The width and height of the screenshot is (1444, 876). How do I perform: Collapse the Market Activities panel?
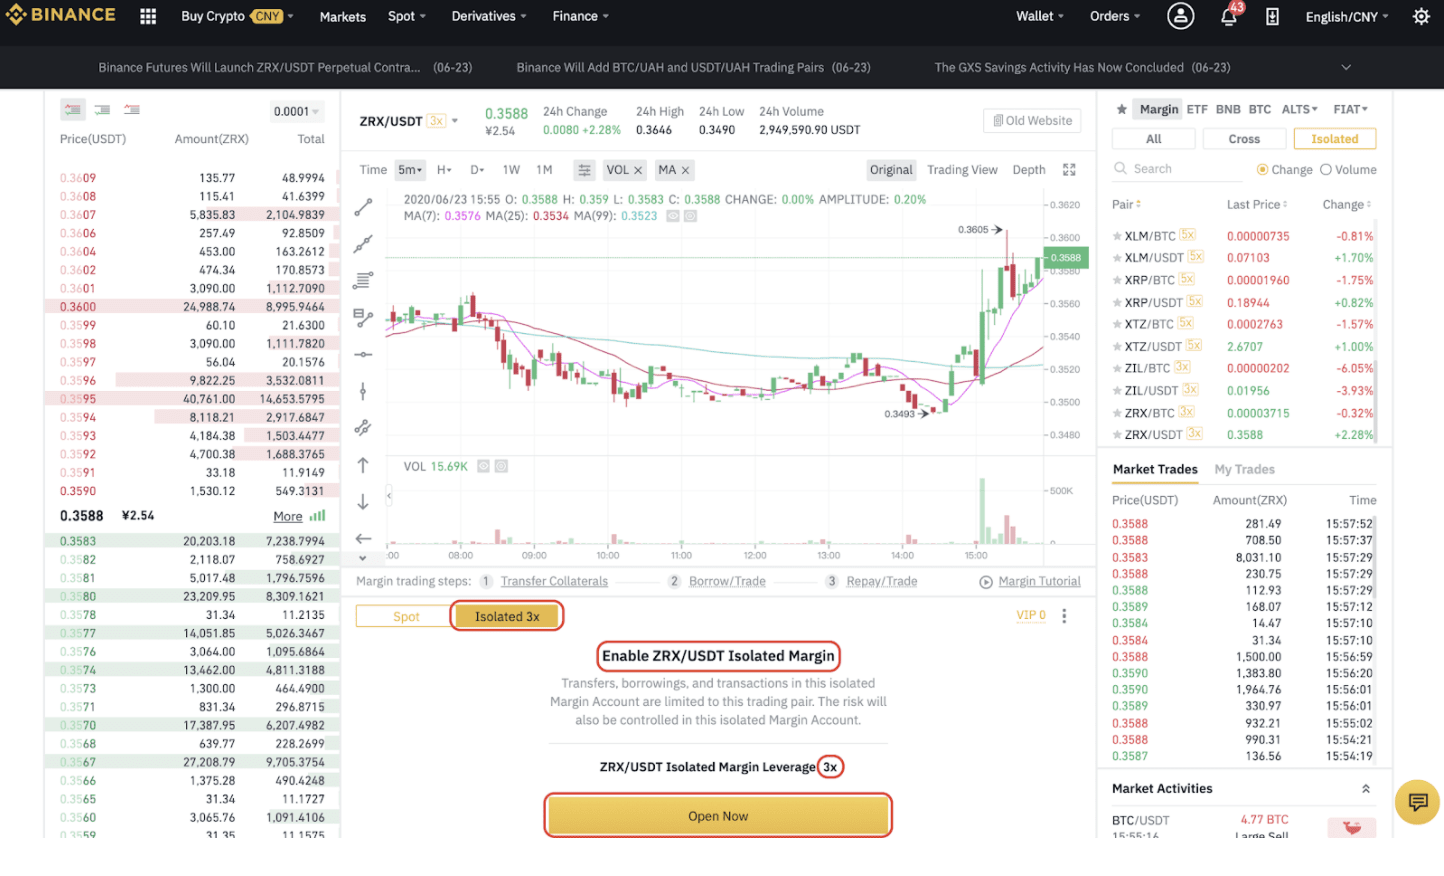point(1366,789)
